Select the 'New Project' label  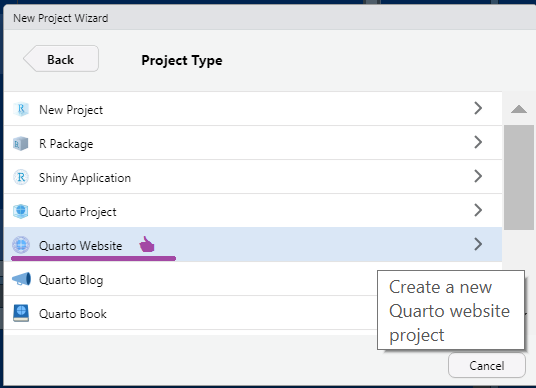[71, 110]
